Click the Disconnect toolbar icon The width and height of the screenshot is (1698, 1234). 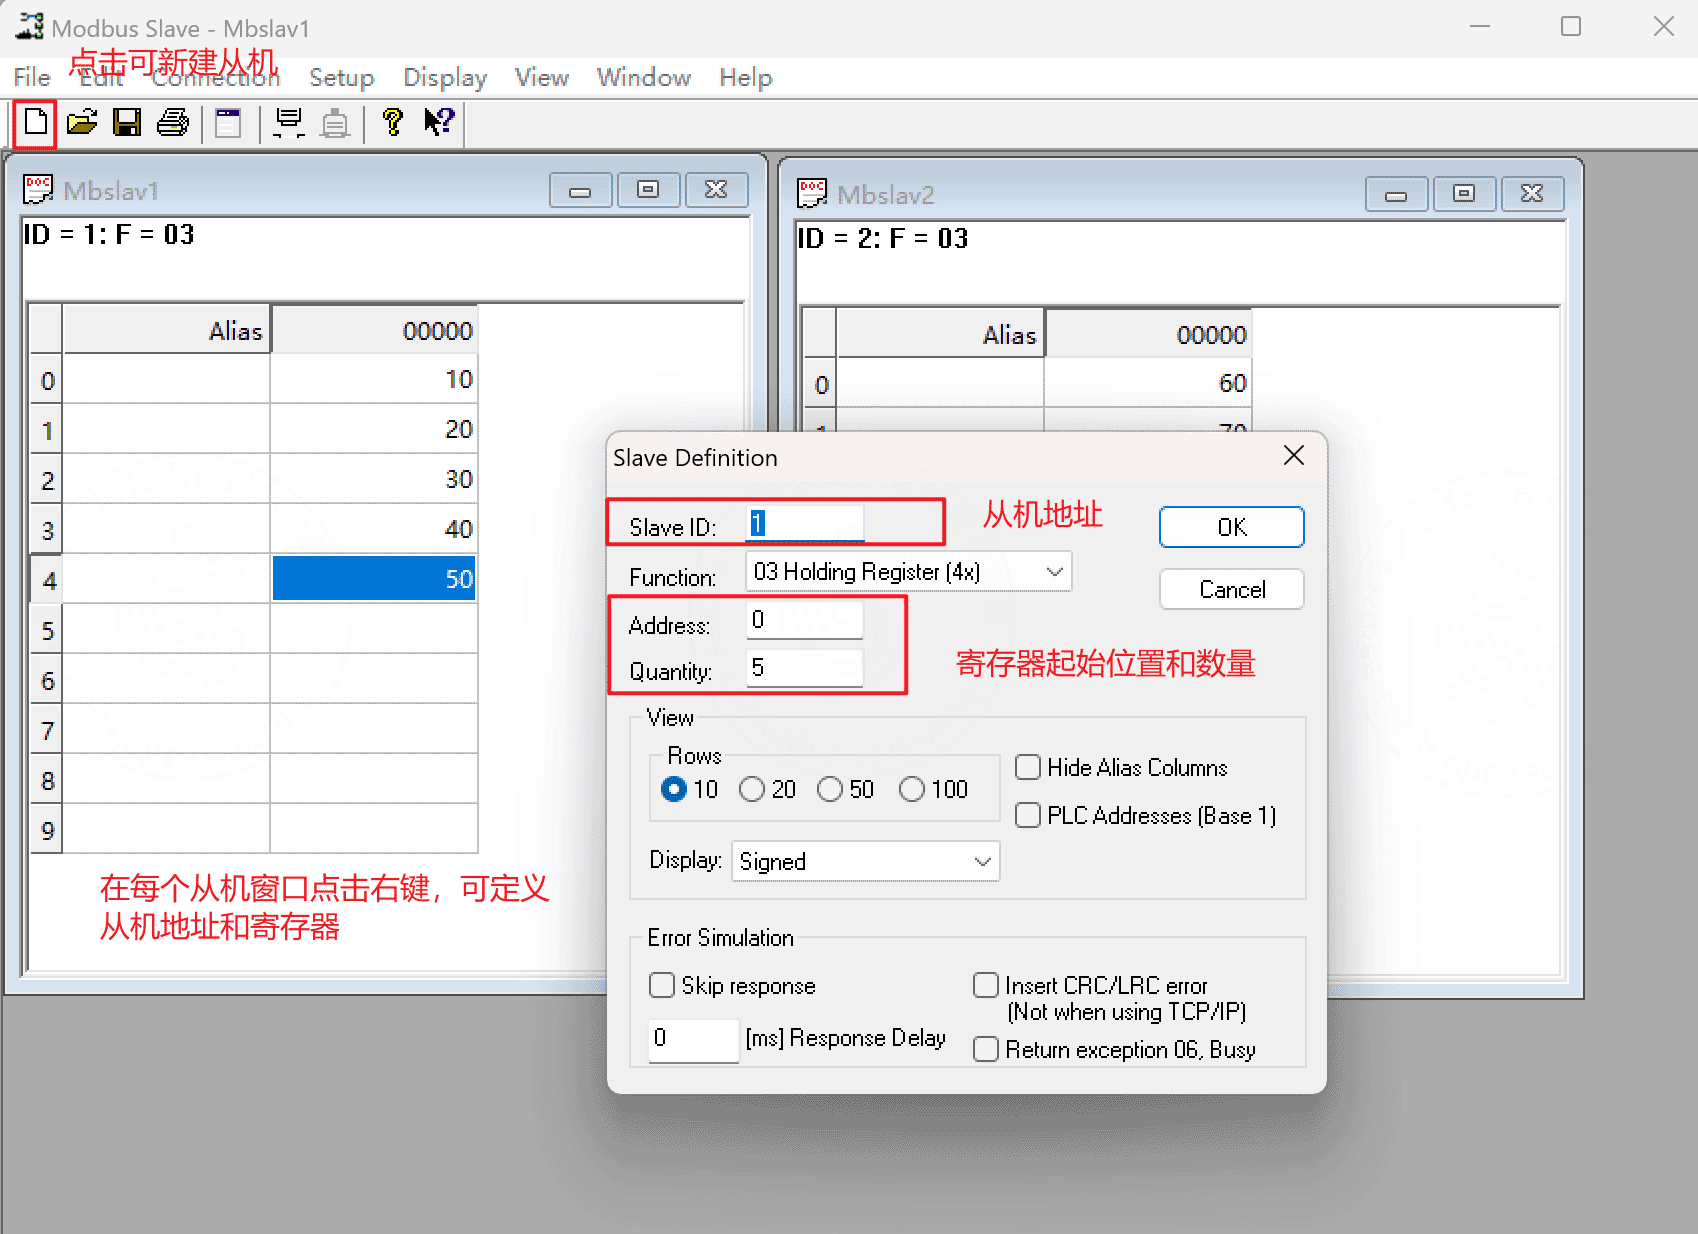pyautogui.click(x=335, y=123)
